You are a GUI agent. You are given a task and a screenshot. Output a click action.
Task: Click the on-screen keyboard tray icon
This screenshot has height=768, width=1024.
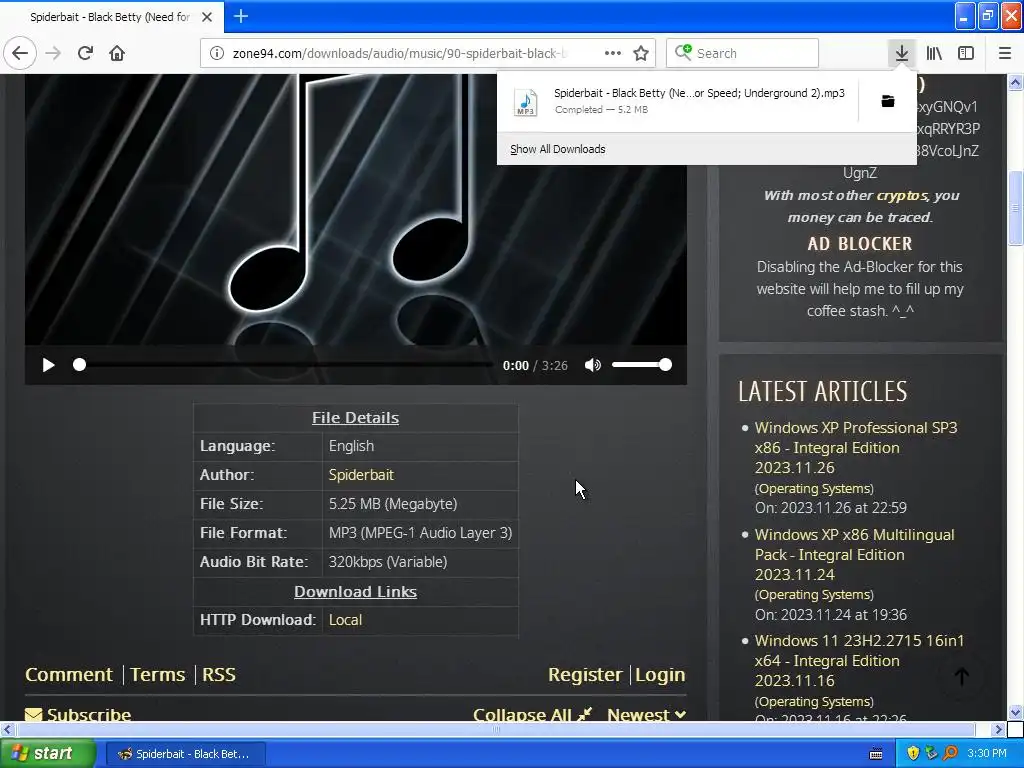point(876,754)
